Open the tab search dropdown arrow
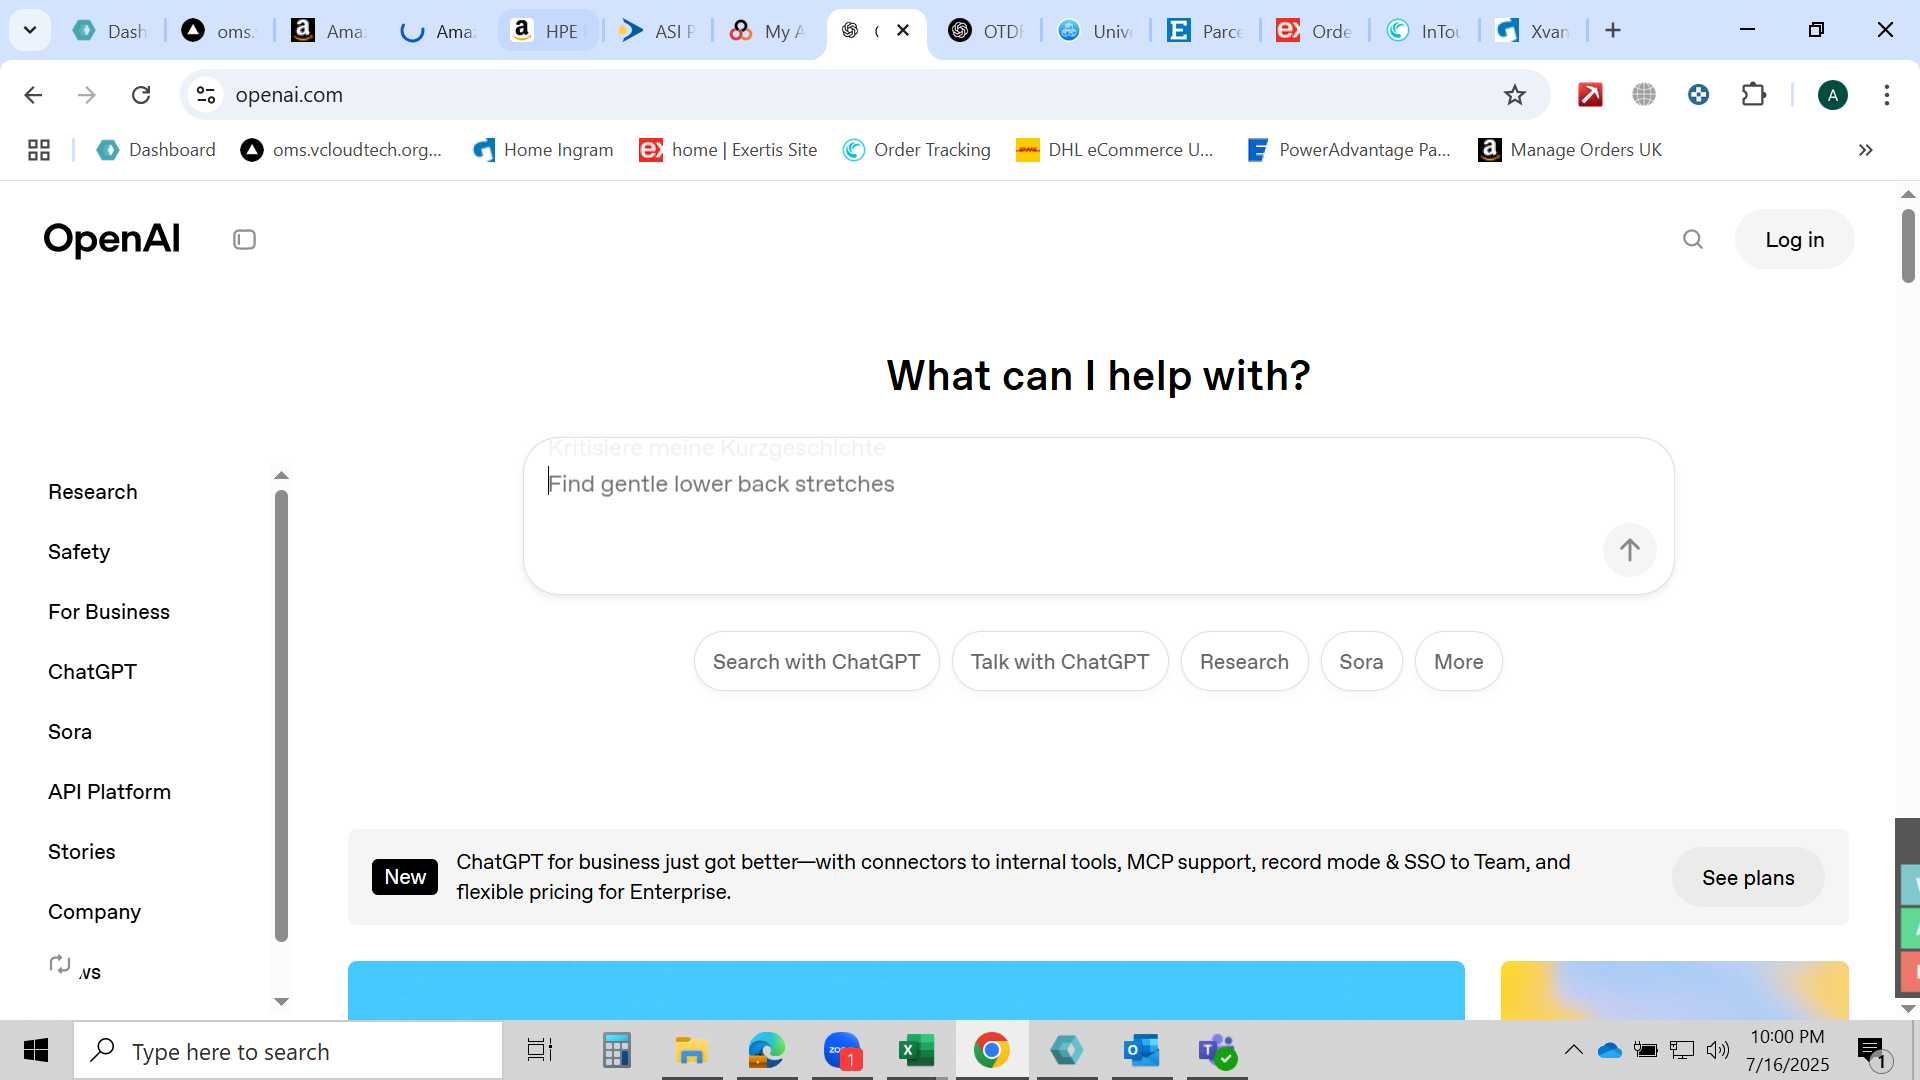 [x=30, y=30]
